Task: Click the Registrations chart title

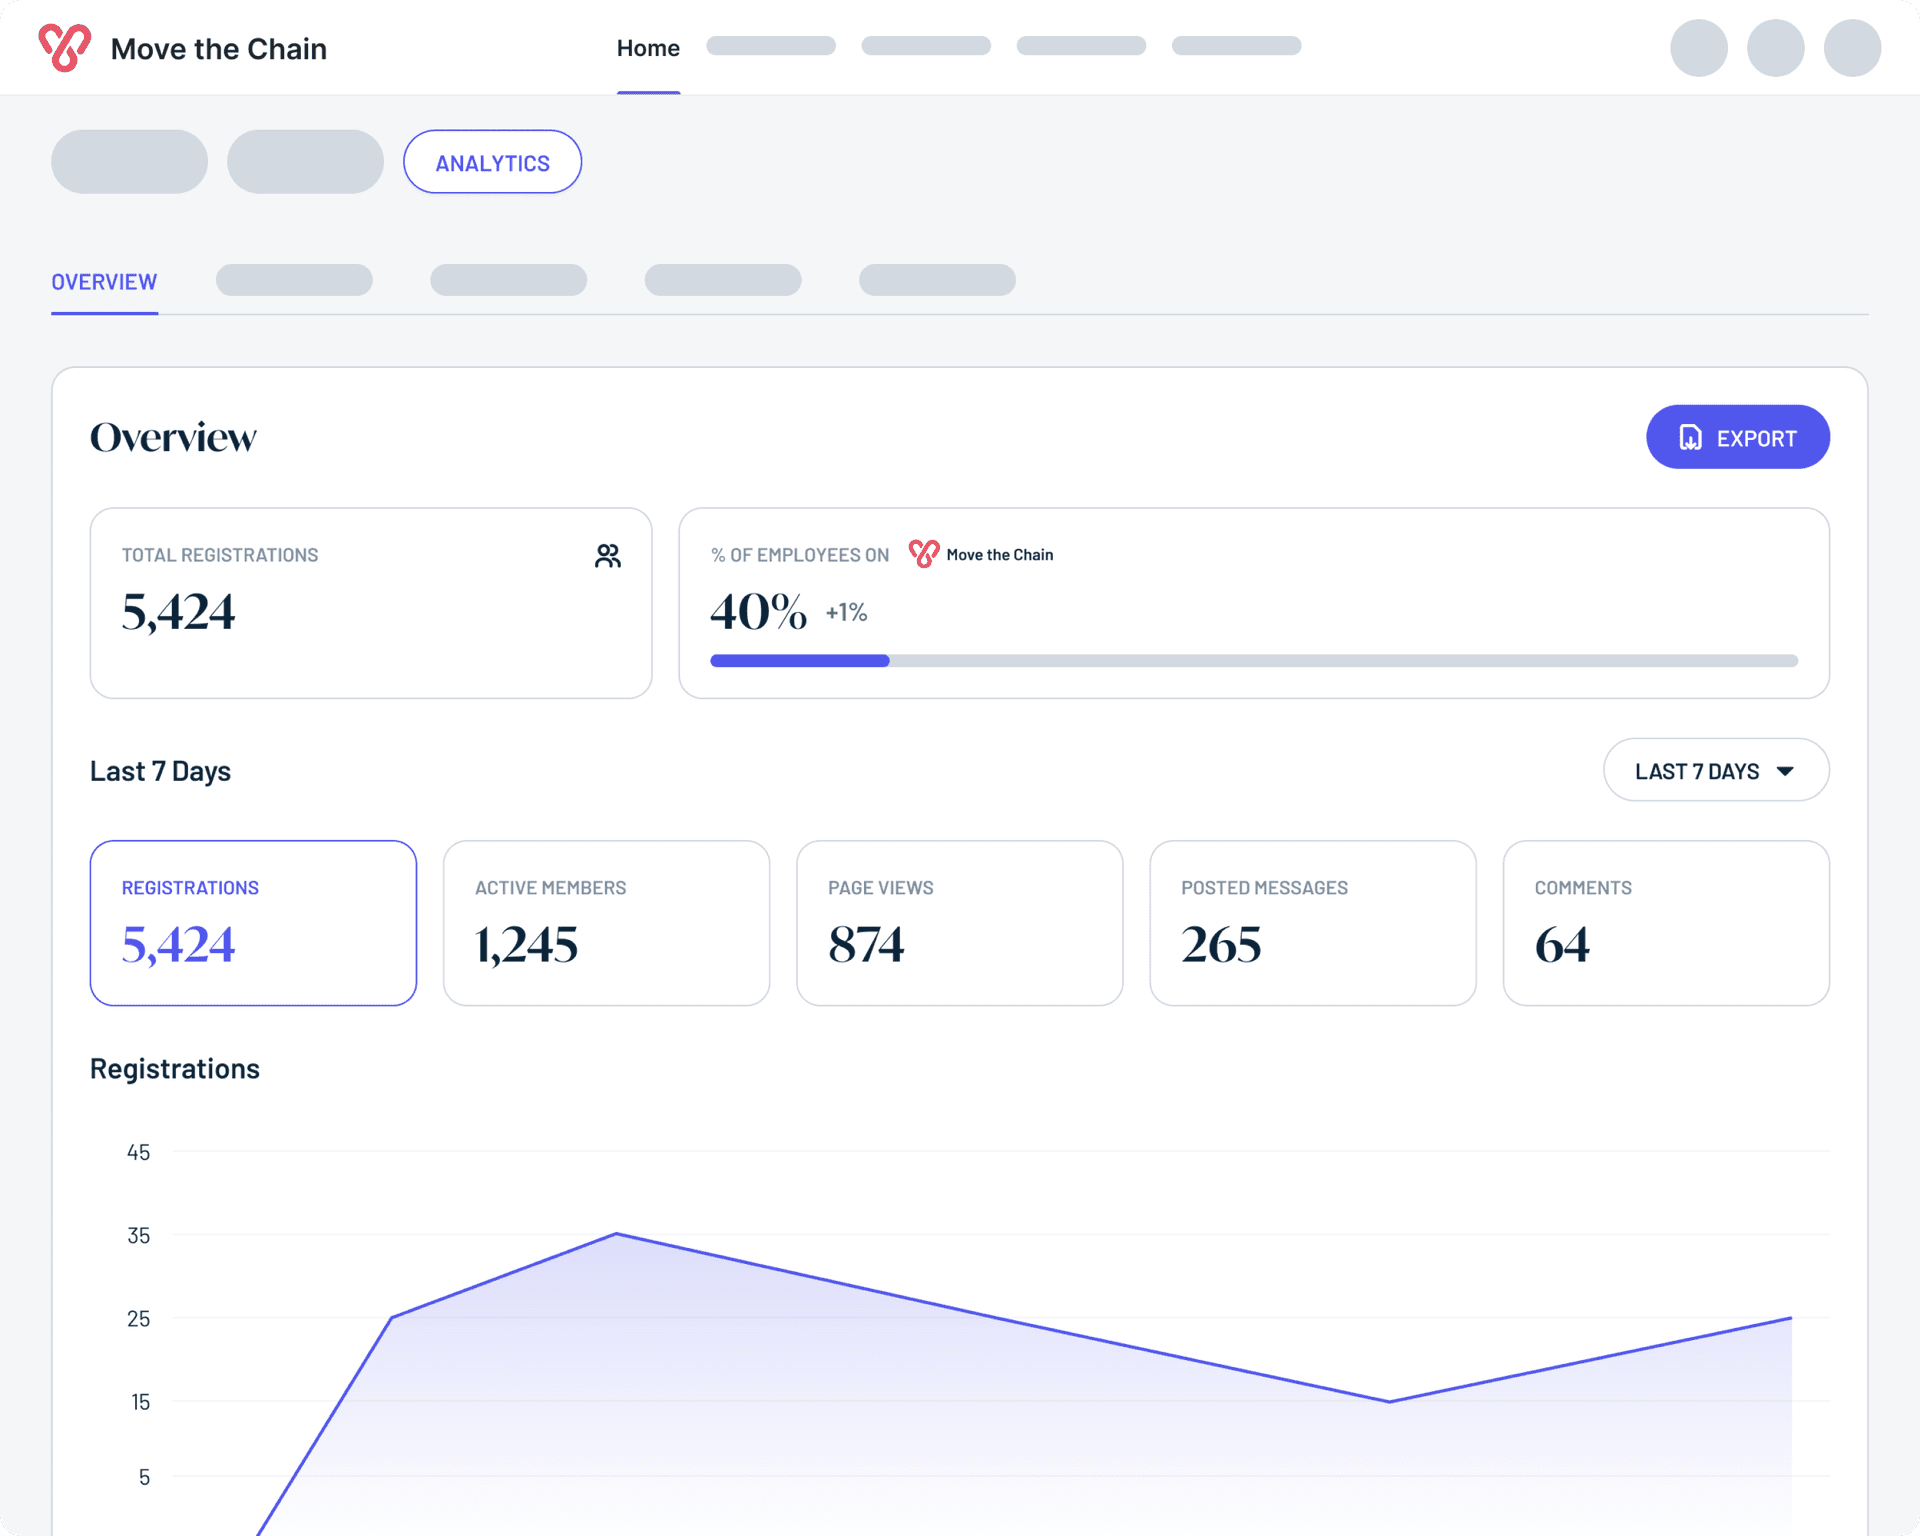Action: click(x=175, y=1069)
